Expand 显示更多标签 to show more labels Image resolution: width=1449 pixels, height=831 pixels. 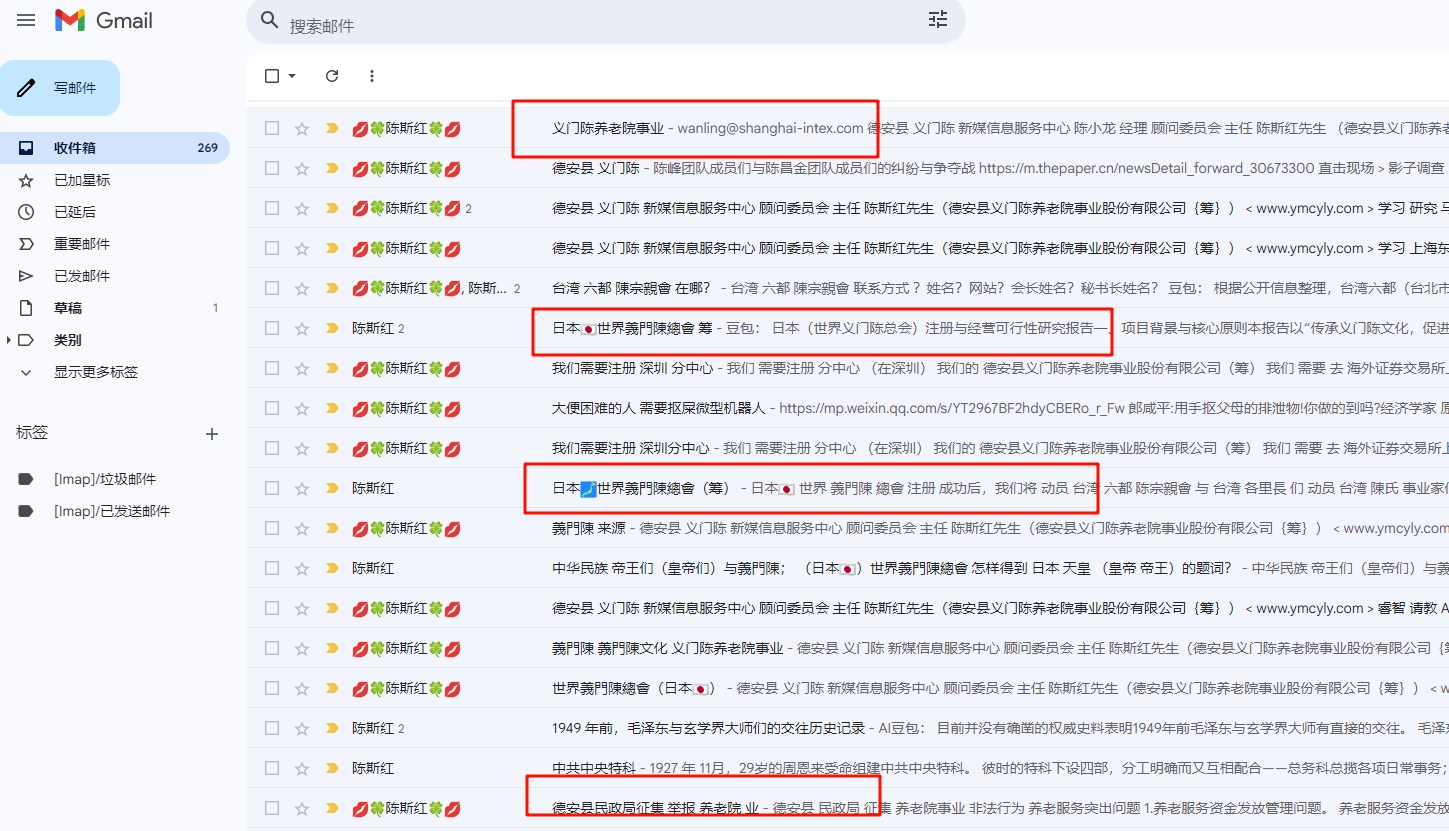(x=95, y=372)
